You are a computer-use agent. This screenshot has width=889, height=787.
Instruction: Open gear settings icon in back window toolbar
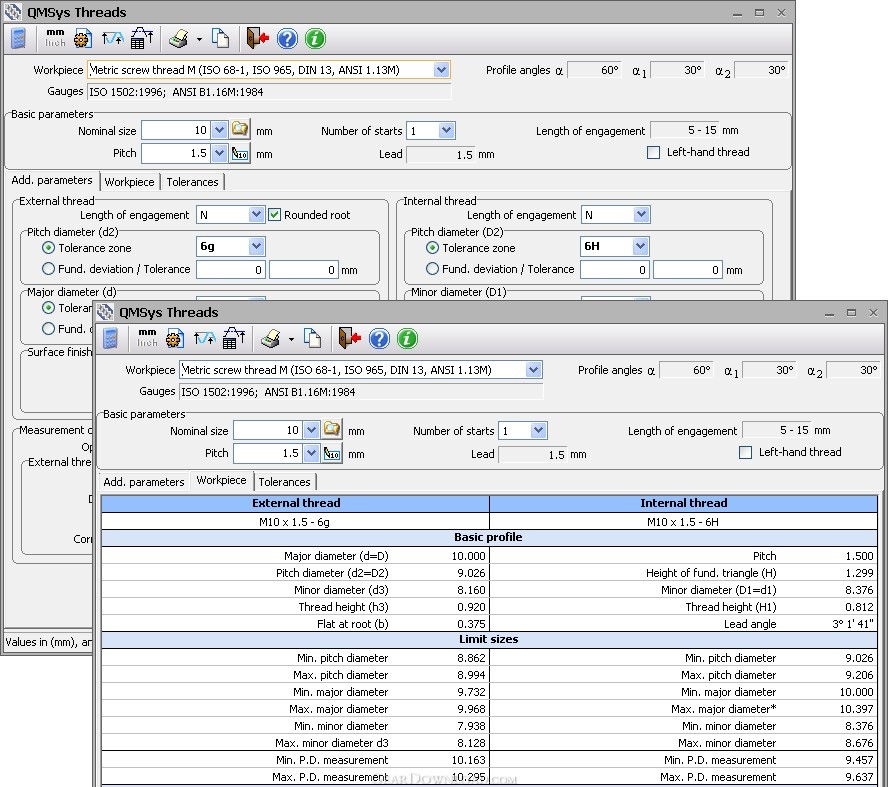(83, 39)
